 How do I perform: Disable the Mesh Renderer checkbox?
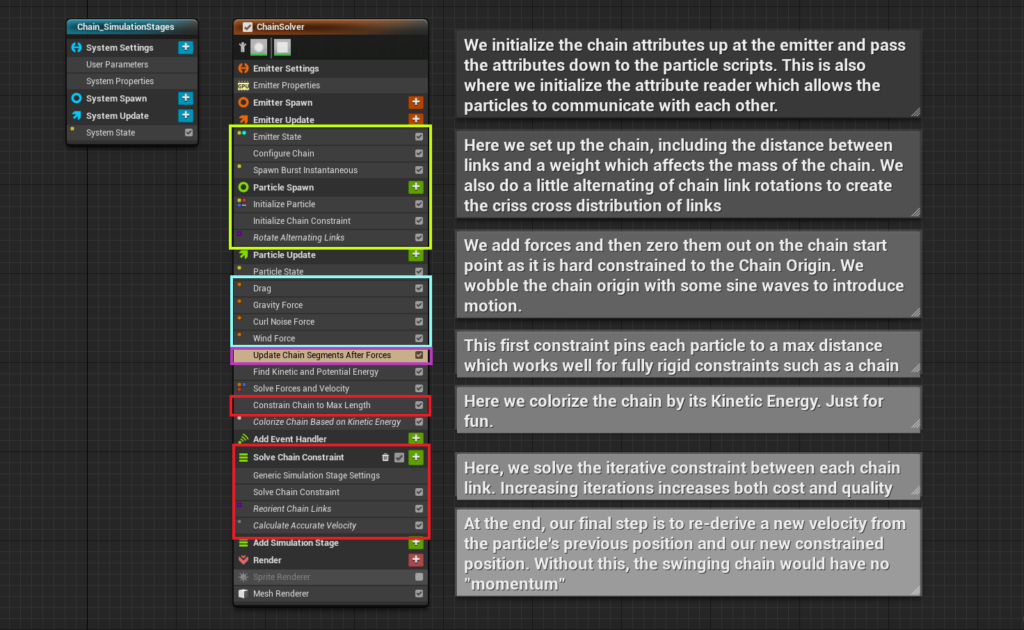point(419,594)
